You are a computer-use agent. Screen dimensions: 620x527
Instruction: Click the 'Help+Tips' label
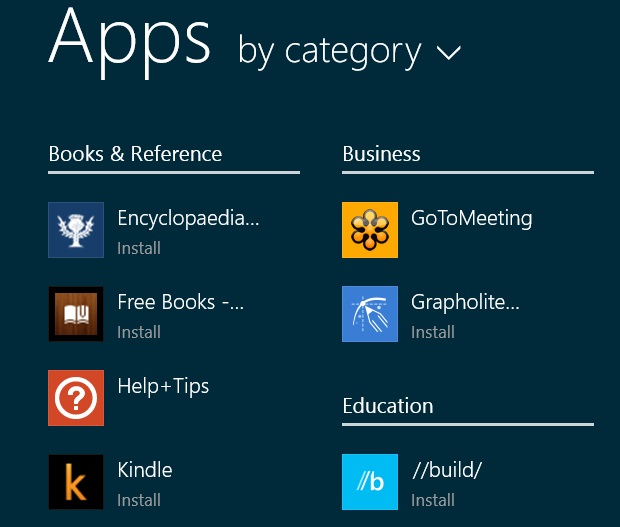pyautogui.click(x=163, y=386)
